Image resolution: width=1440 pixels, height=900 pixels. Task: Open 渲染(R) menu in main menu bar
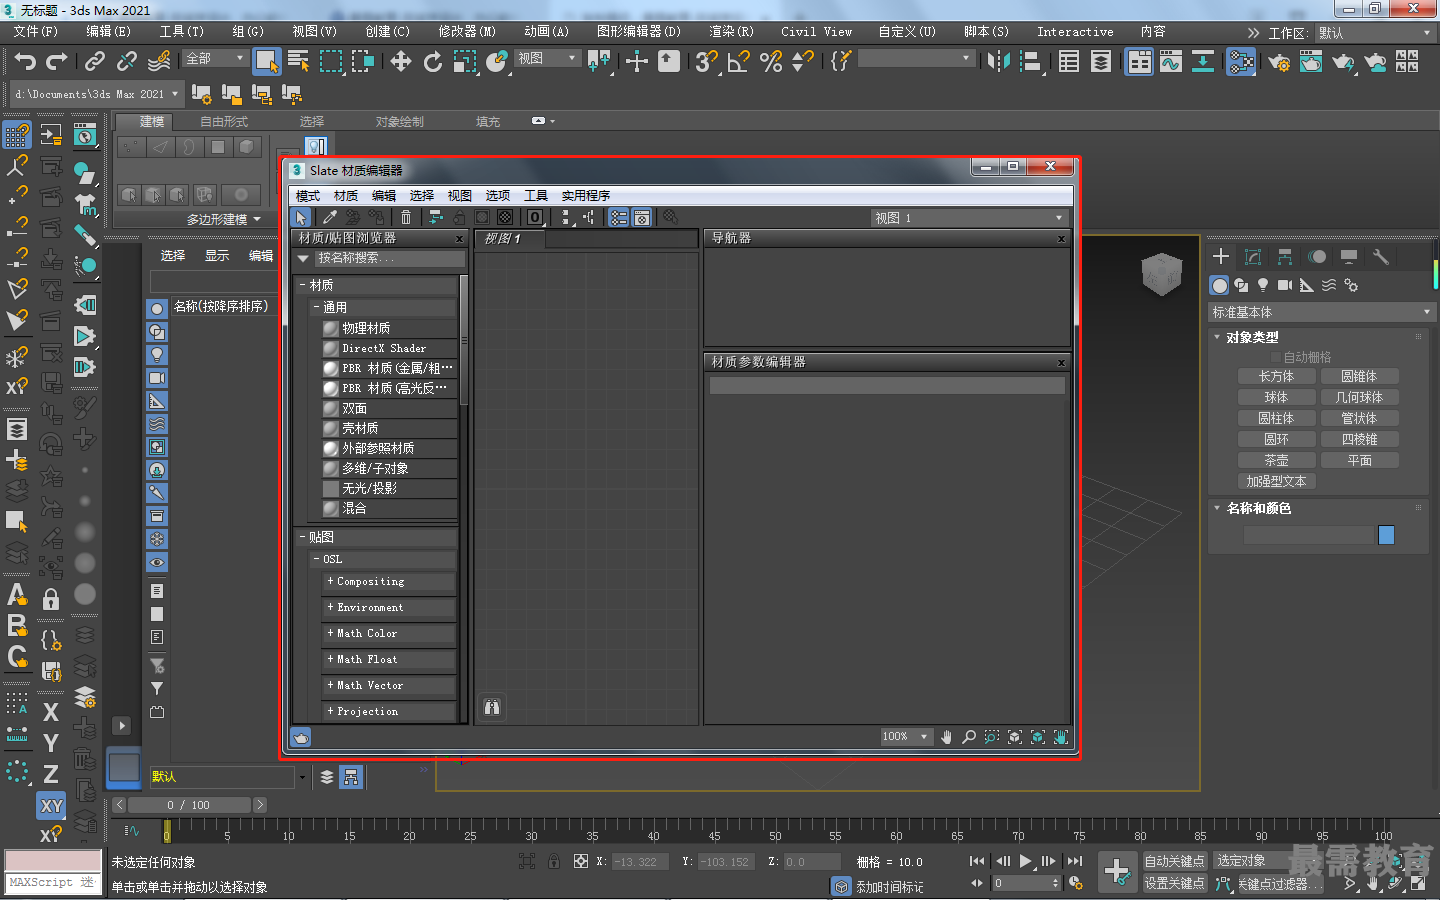[x=731, y=32]
